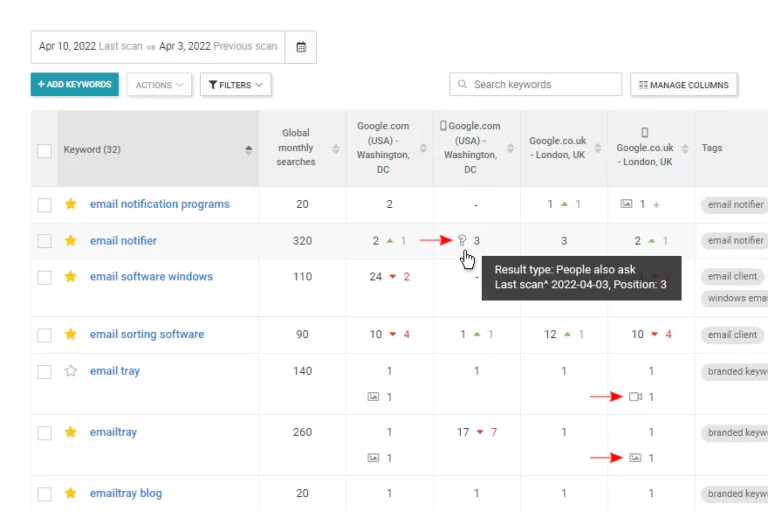Click branded keyword tag in emailtray row
This screenshot has width=768, height=511.
coord(735,433)
